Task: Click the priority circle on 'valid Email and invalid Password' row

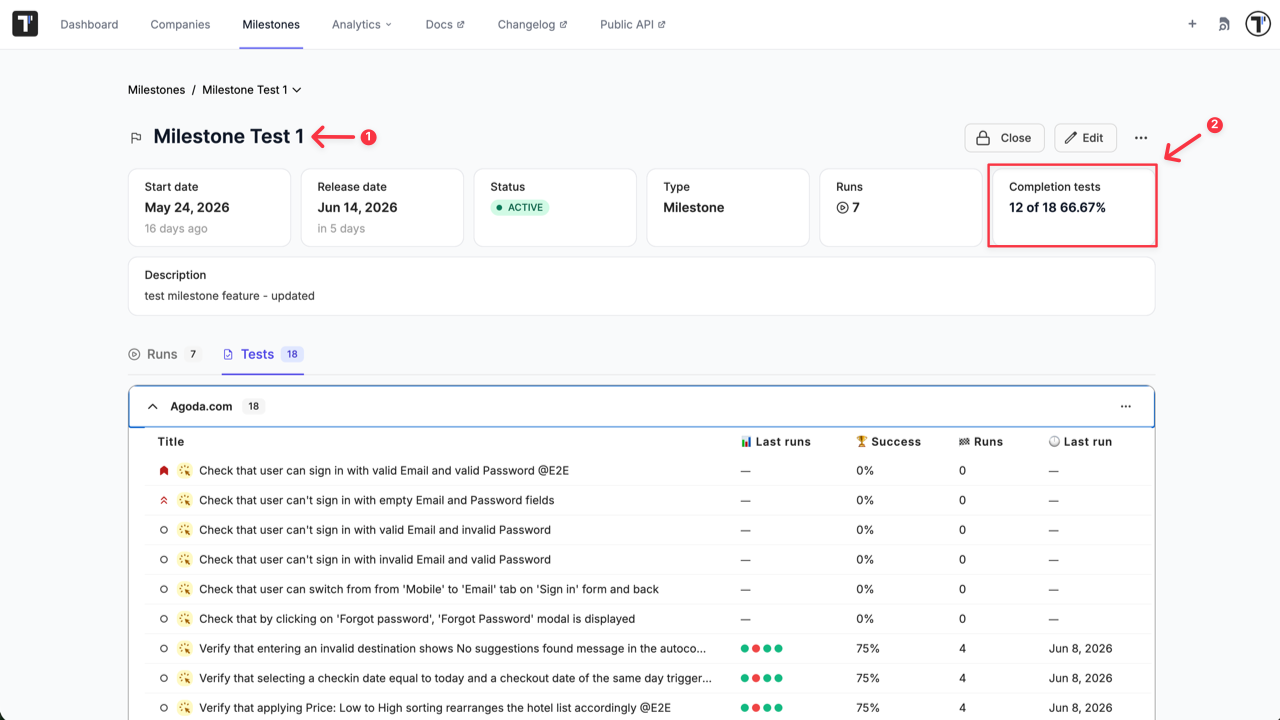Action: pos(164,530)
